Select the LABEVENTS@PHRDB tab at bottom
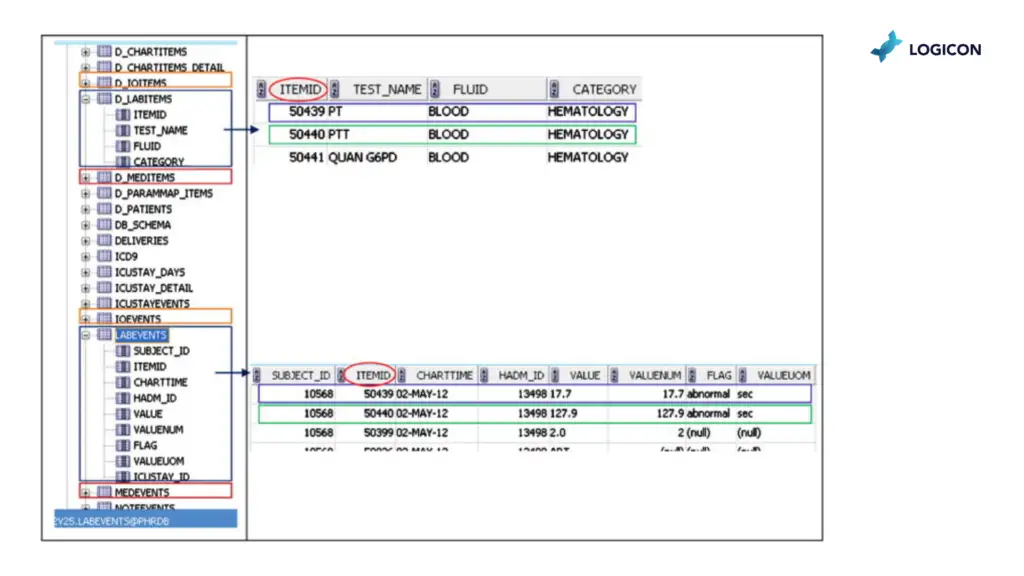 click(145, 519)
